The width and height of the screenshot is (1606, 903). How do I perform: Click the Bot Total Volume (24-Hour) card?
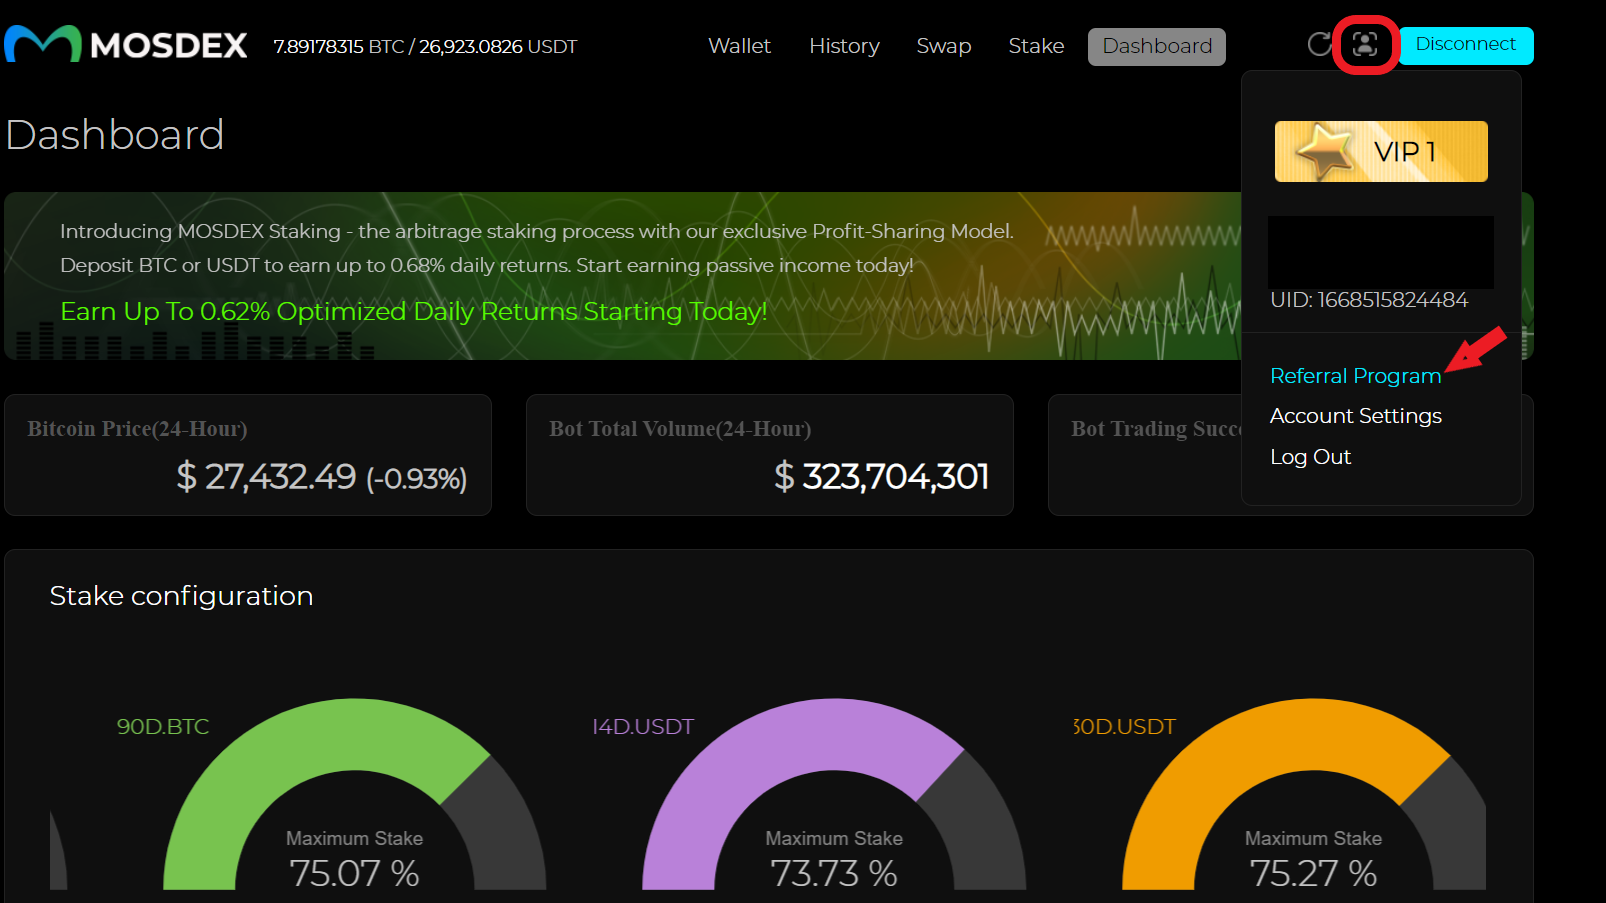coord(770,455)
